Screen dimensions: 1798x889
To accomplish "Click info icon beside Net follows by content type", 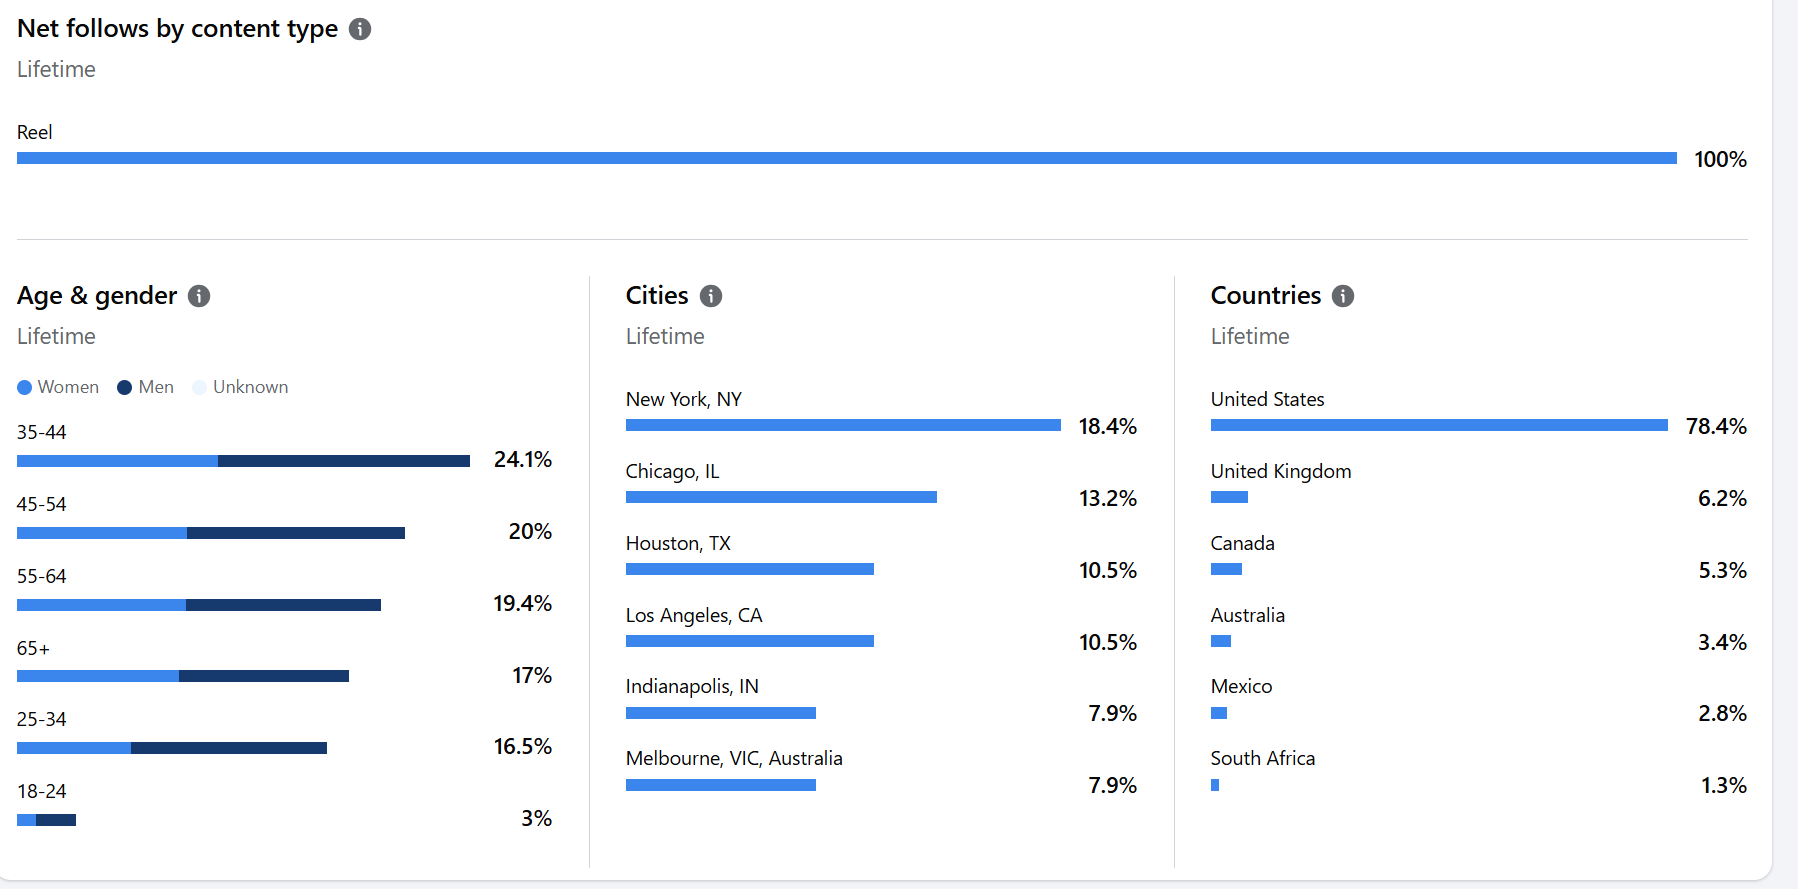I will [x=360, y=29].
